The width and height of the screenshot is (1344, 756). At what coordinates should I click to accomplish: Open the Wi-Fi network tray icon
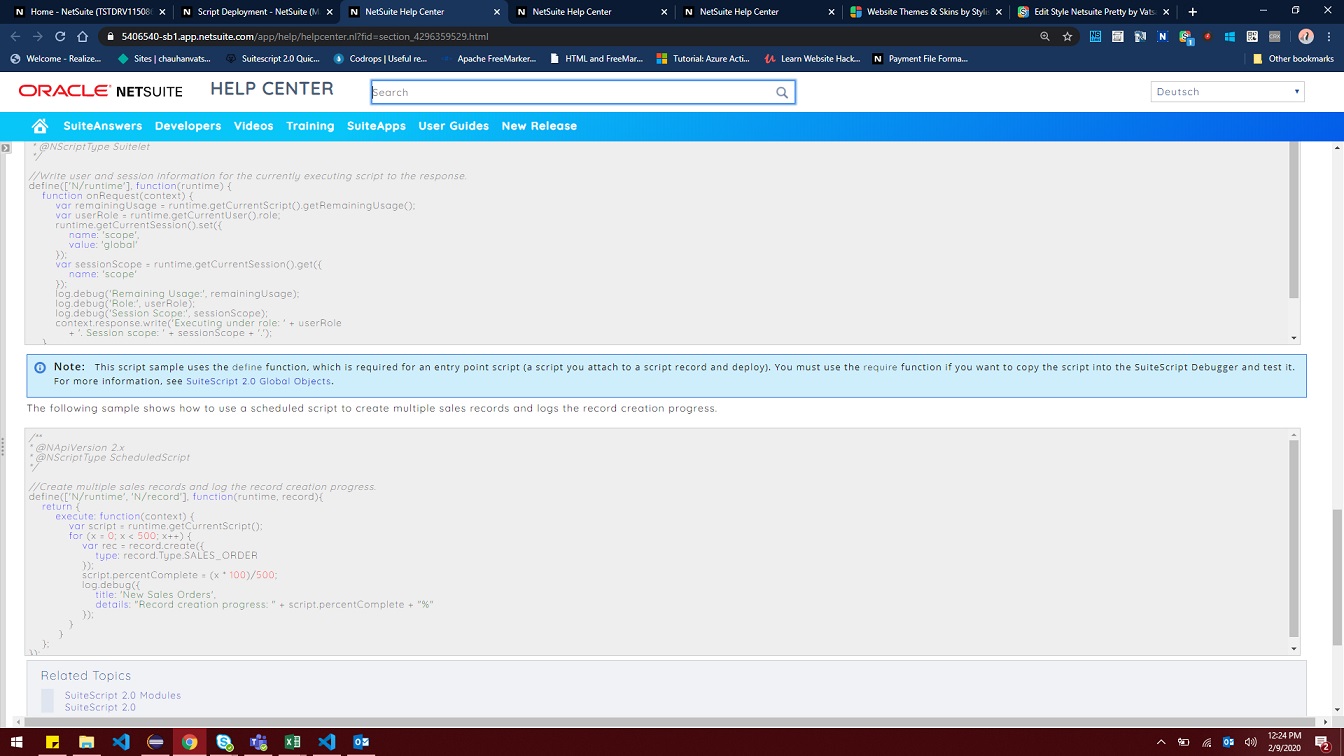tap(1206, 742)
